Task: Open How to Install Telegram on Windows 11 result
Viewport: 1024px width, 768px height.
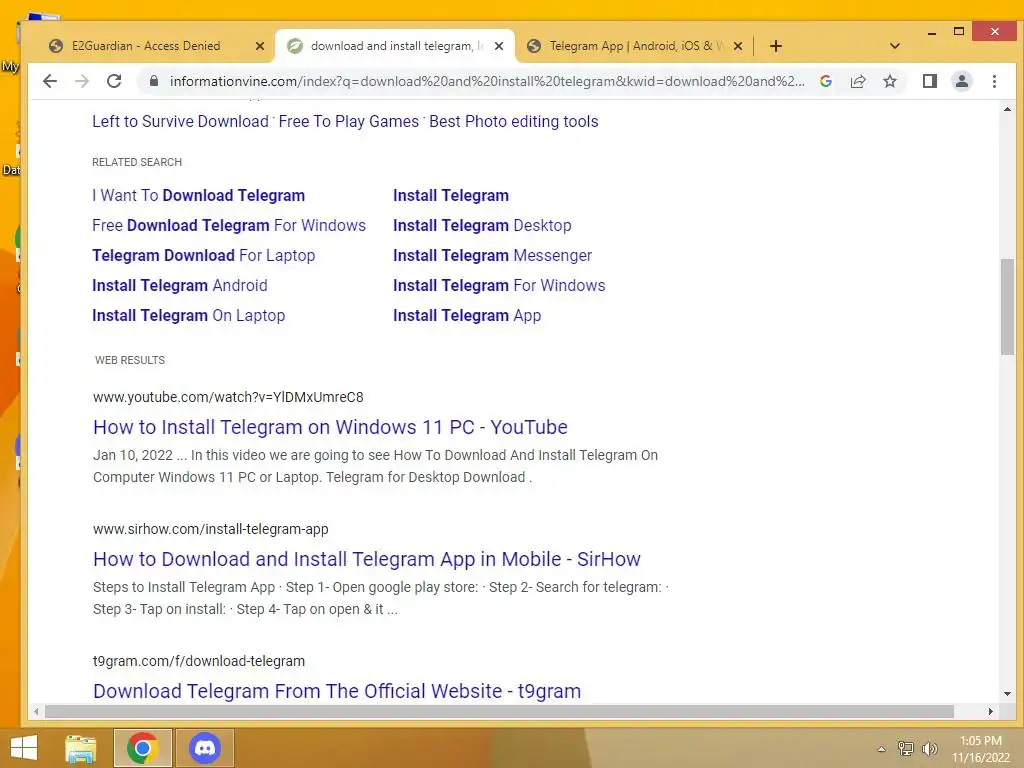Action: (330, 427)
